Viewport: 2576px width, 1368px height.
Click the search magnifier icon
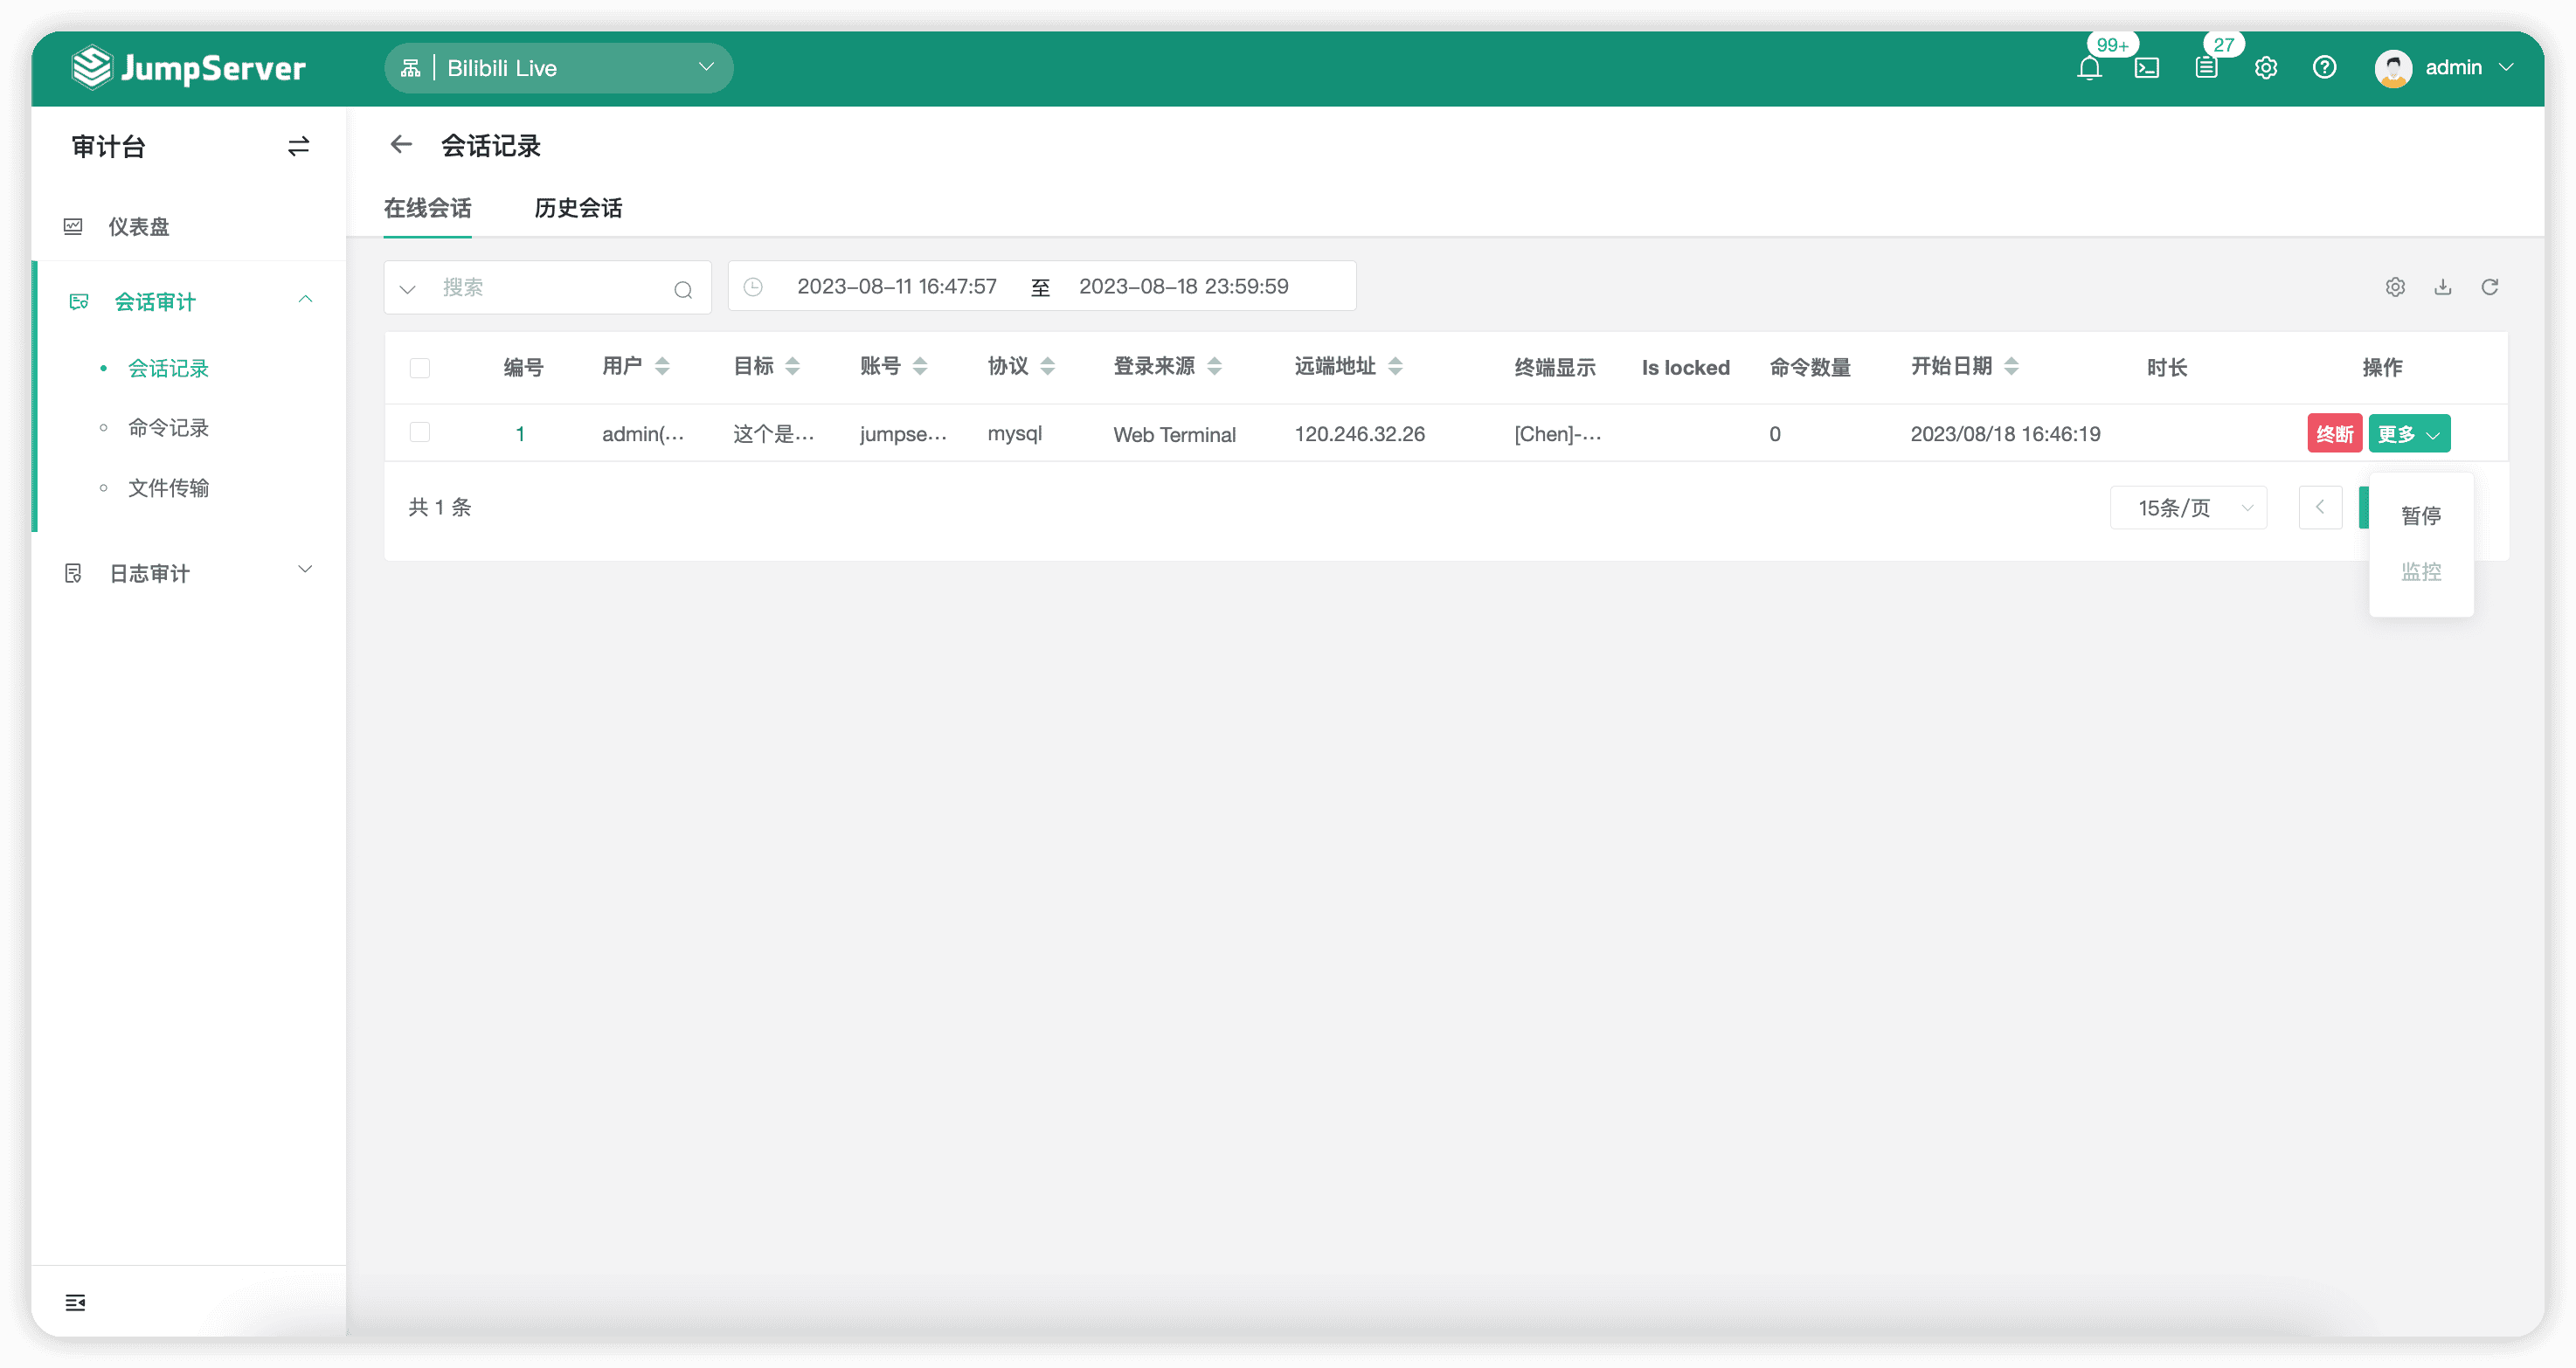coord(683,290)
